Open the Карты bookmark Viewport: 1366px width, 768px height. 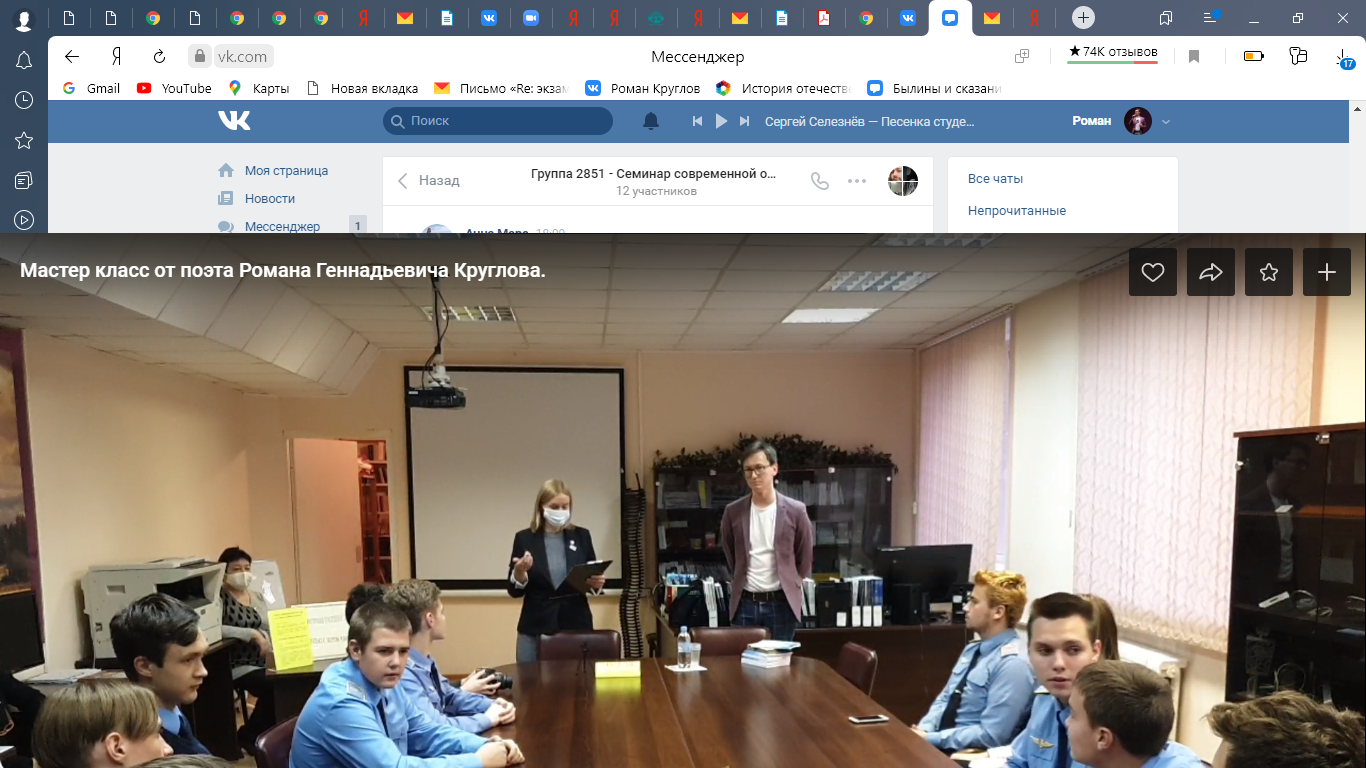tap(259, 88)
